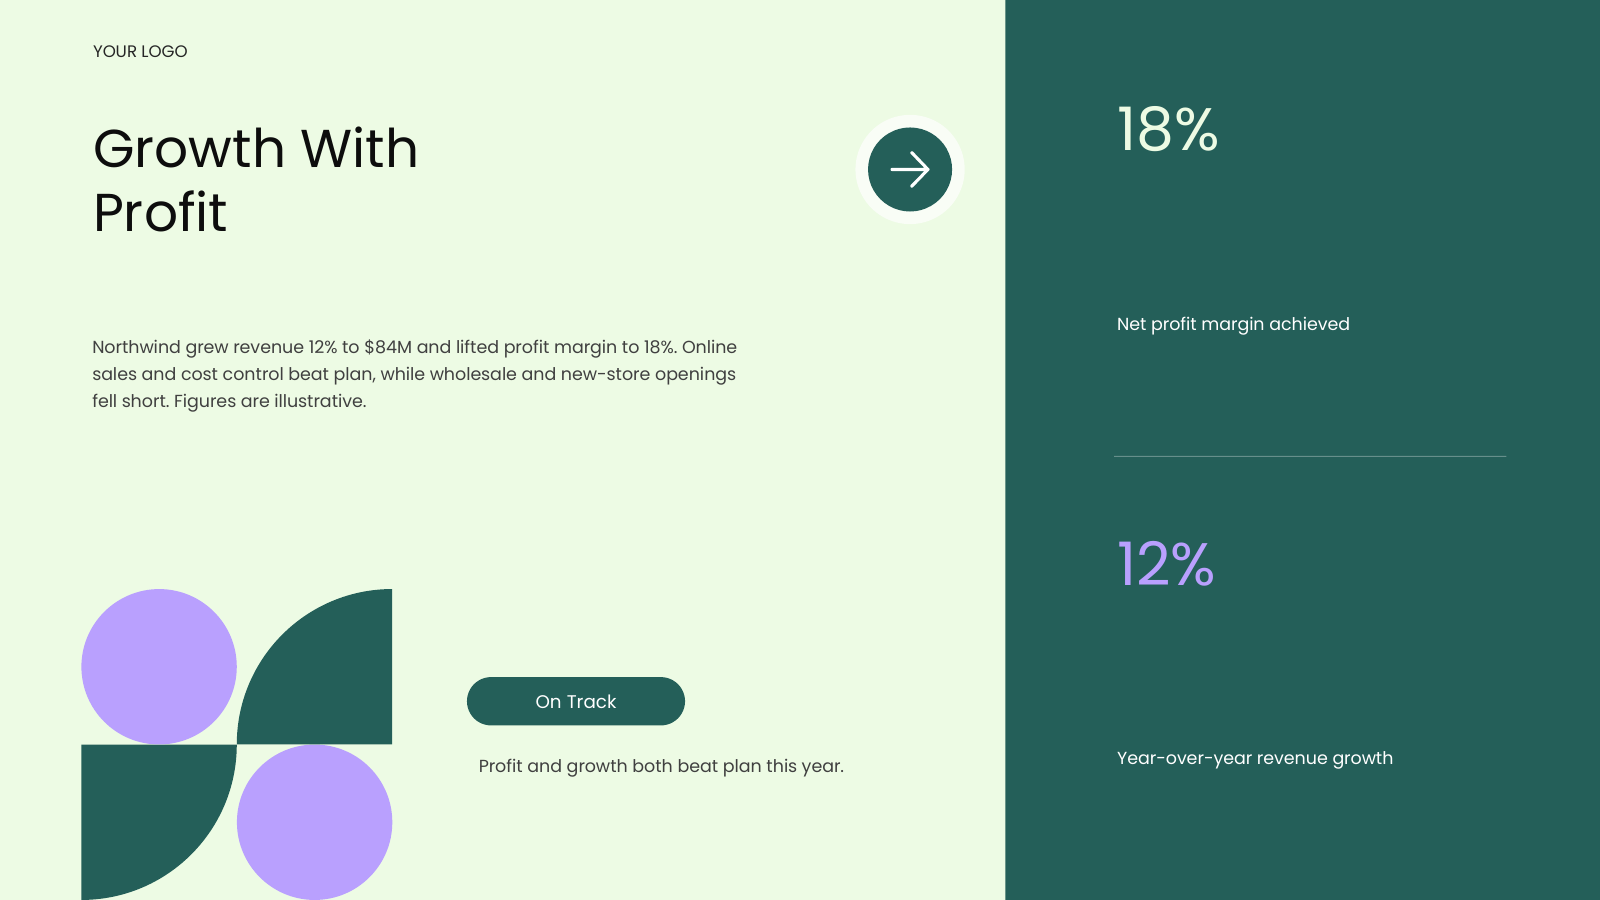The width and height of the screenshot is (1600, 900).
Task: Click the On Track button
Action: point(576,701)
